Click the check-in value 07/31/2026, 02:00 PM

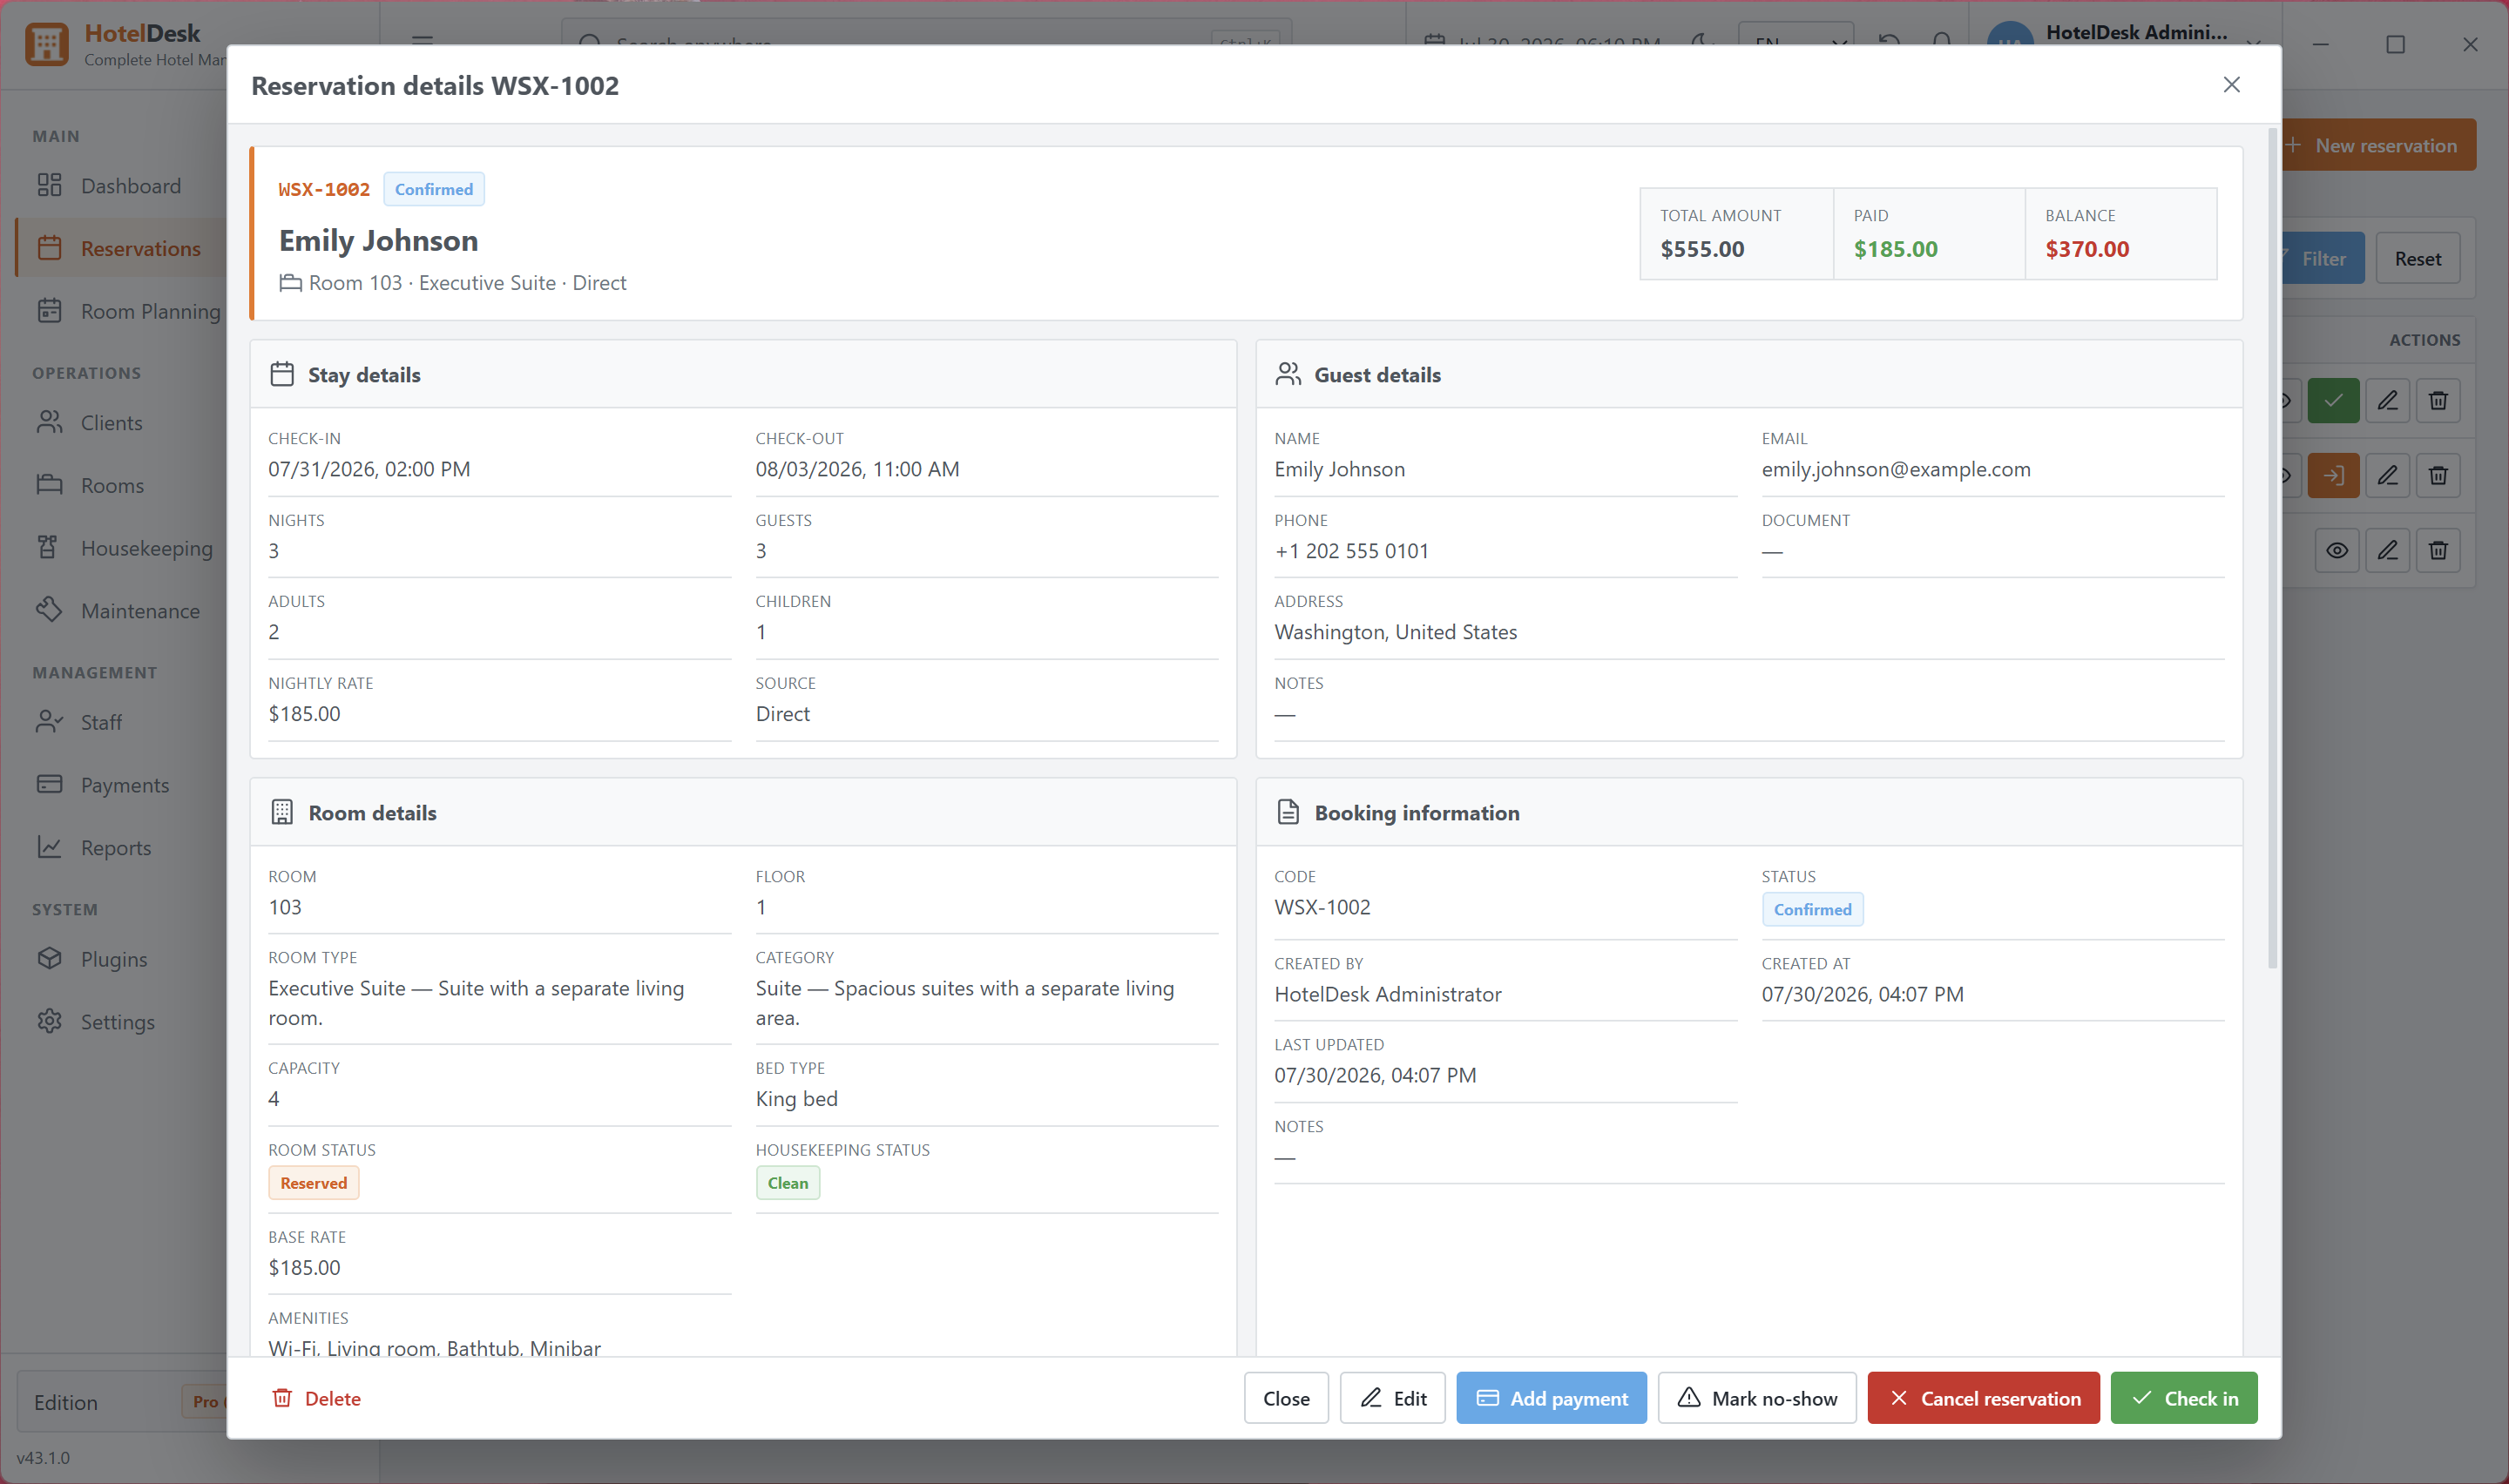369,469
